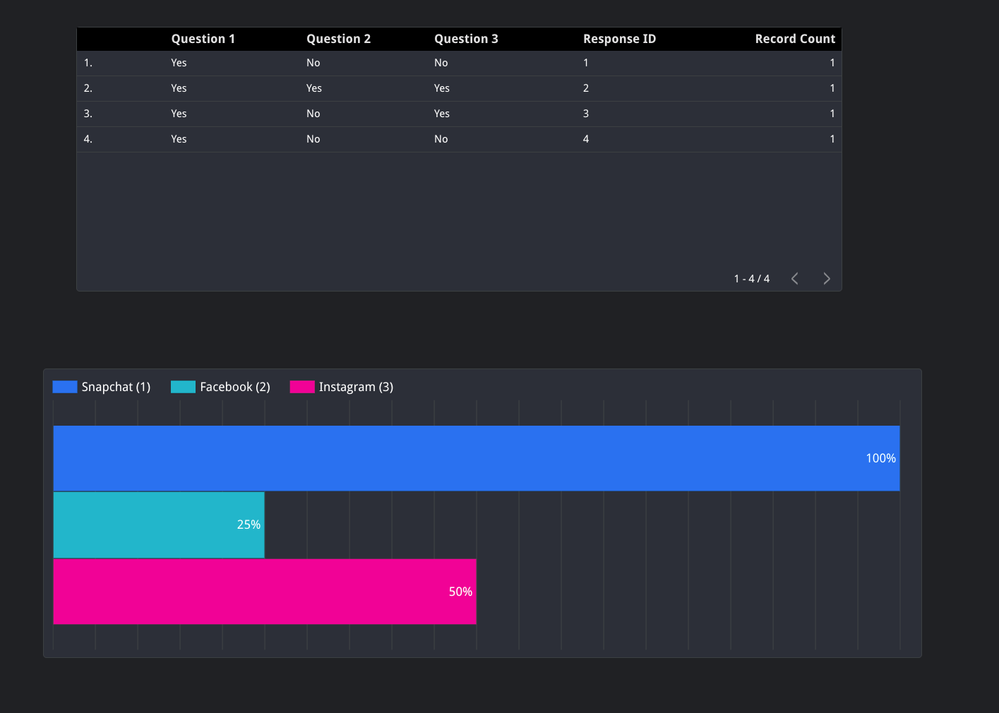Click row 3 Question 3 Yes cell
This screenshot has width=999, height=713.
point(442,113)
